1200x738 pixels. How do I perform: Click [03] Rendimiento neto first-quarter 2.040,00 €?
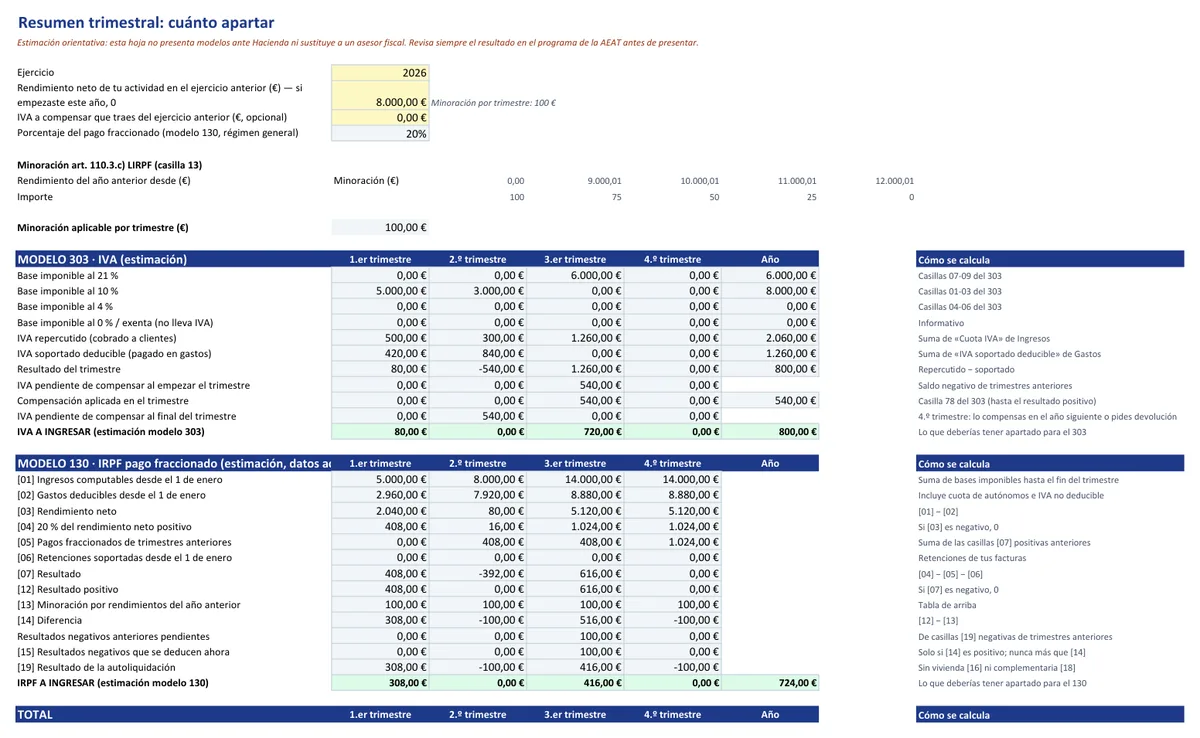[x=380, y=511]
